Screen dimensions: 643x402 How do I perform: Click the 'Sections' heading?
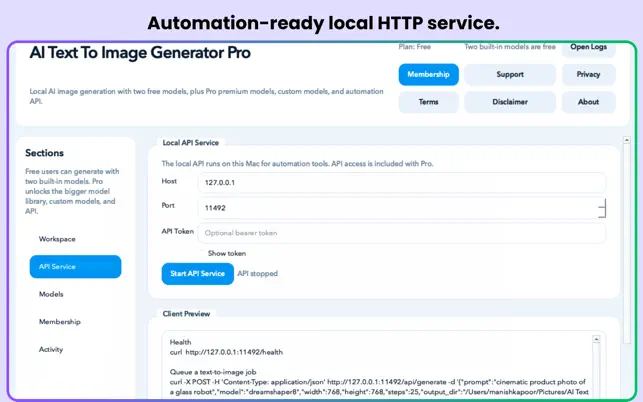click(x=44, y=153)
